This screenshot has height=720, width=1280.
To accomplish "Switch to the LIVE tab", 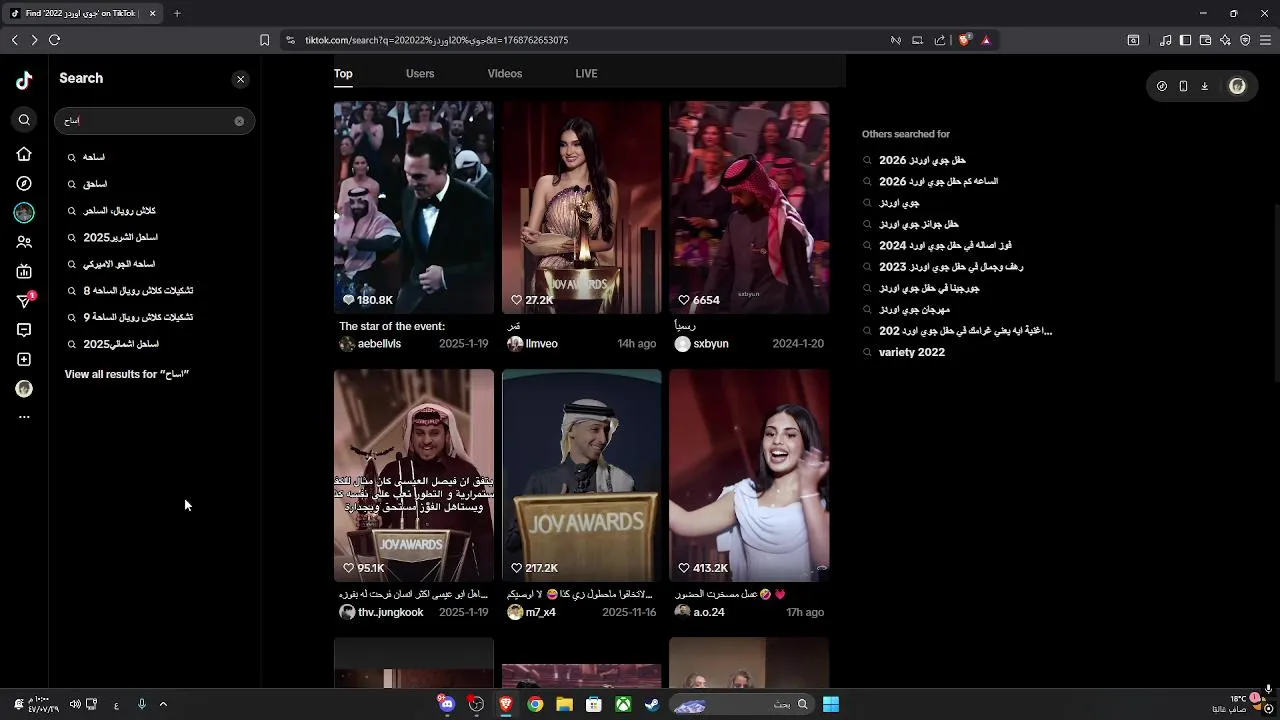I will [x=586, y=73].
